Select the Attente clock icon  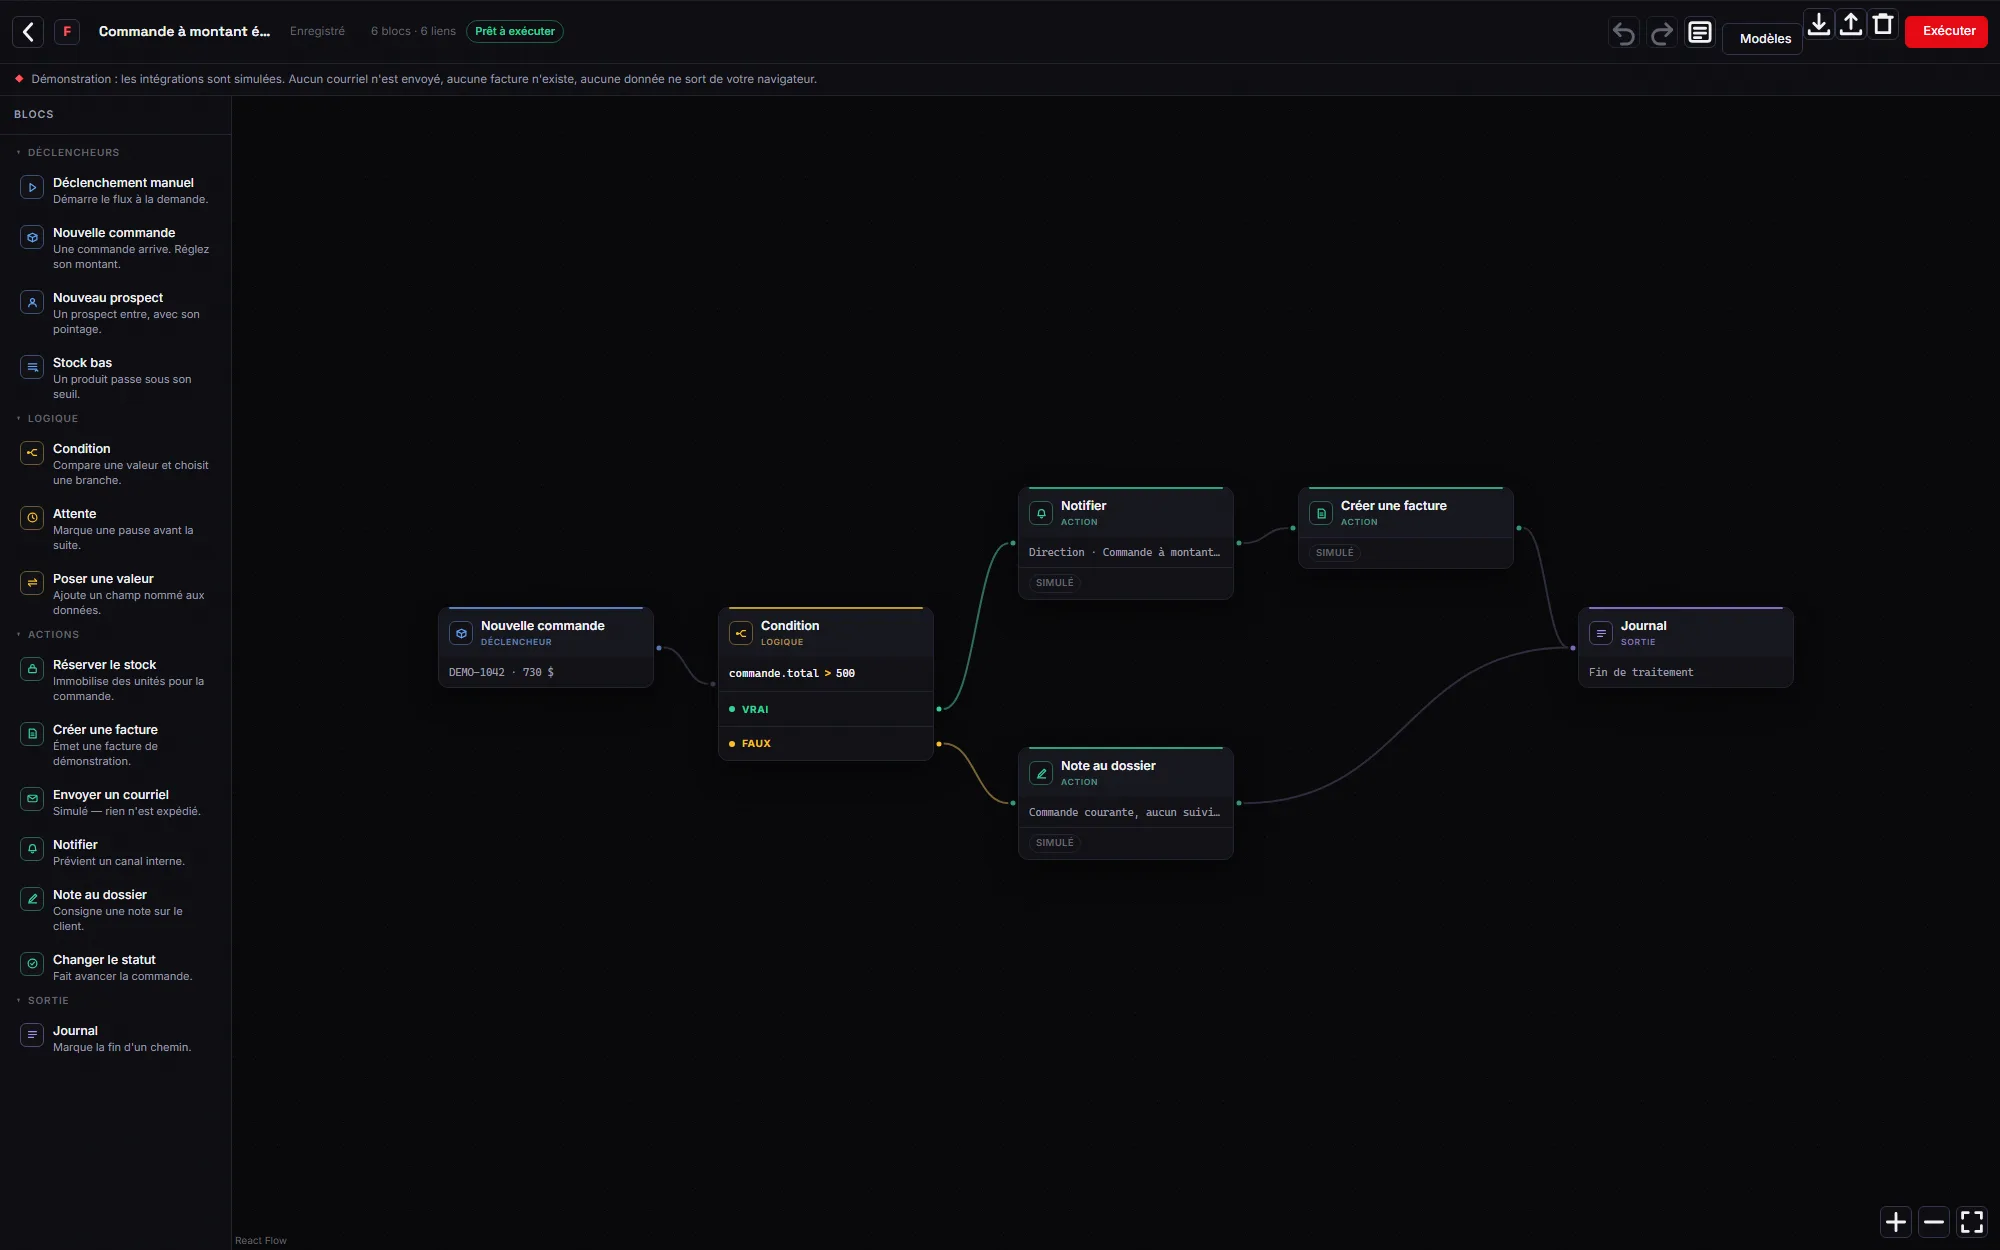coord(32,518)
